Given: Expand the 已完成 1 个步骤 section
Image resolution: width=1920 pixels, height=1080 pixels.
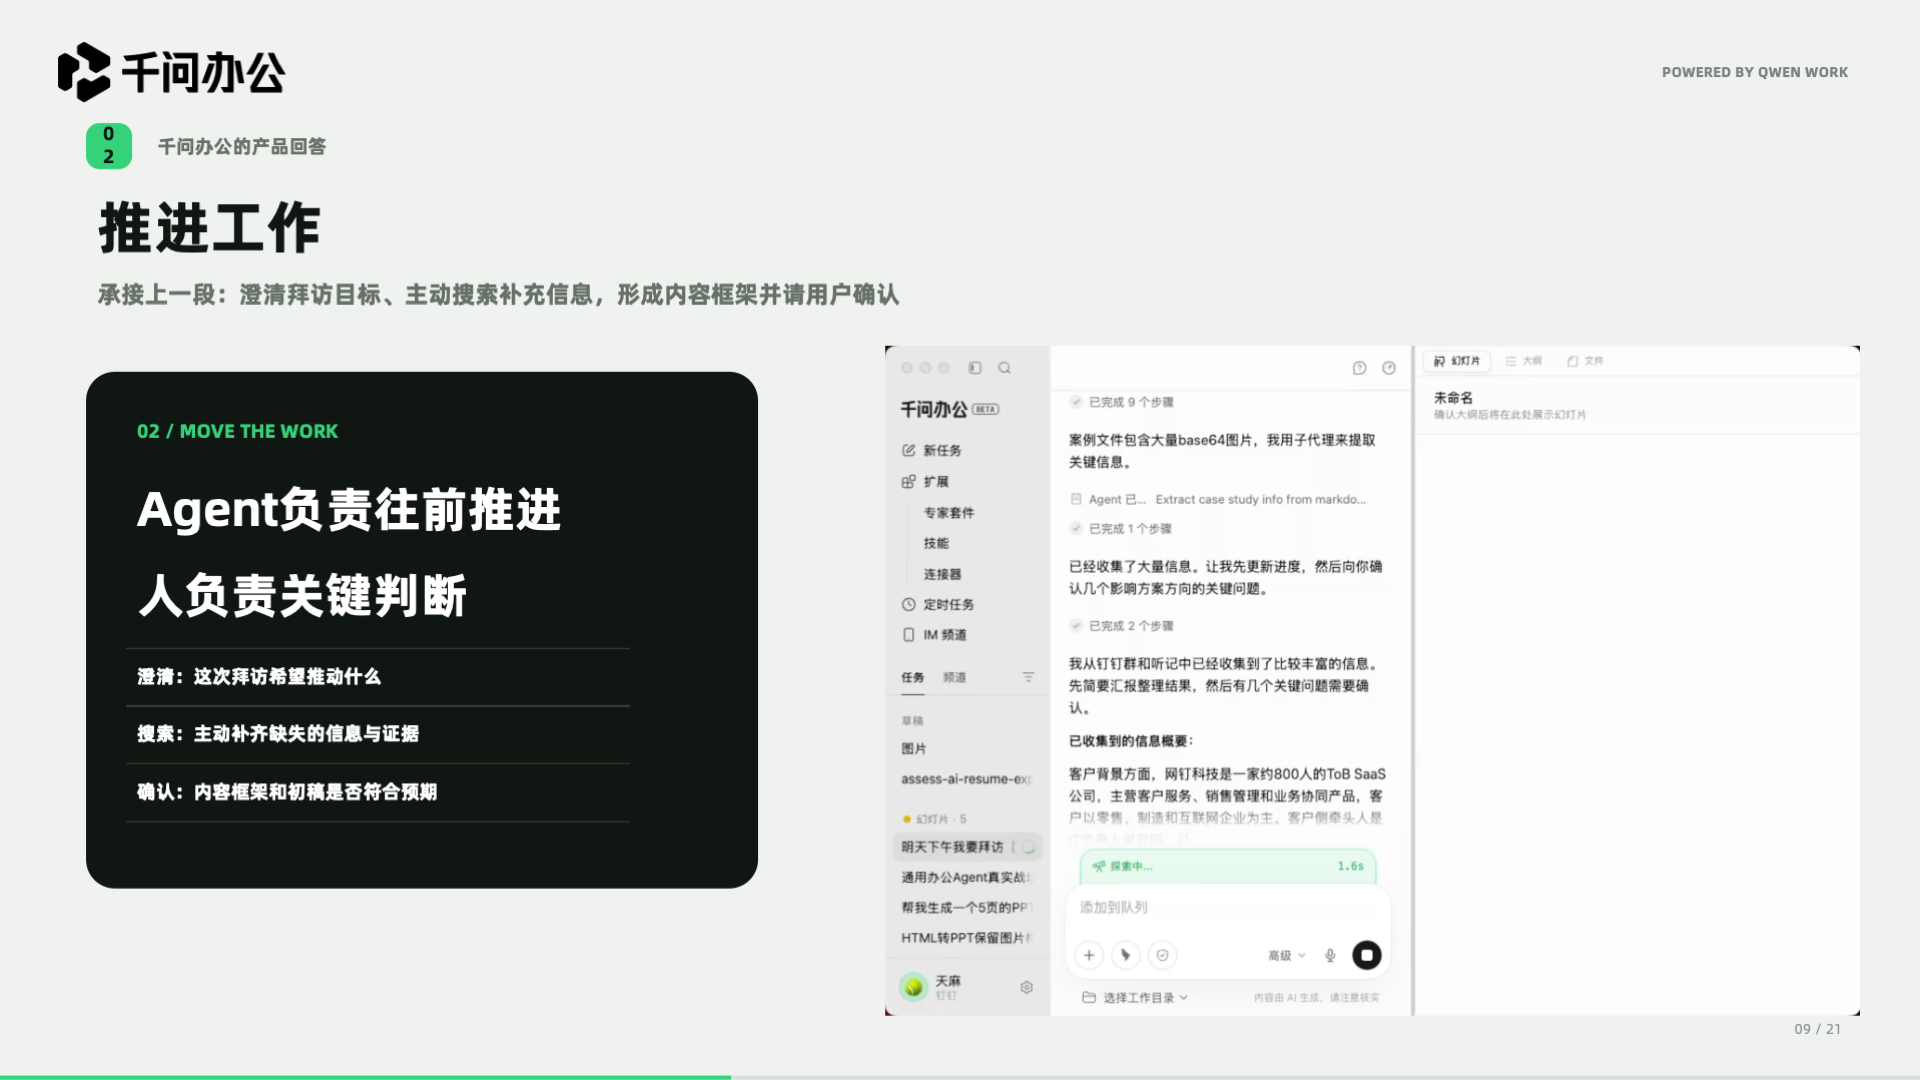Looking at the screenshot, I should [1120, 528].
